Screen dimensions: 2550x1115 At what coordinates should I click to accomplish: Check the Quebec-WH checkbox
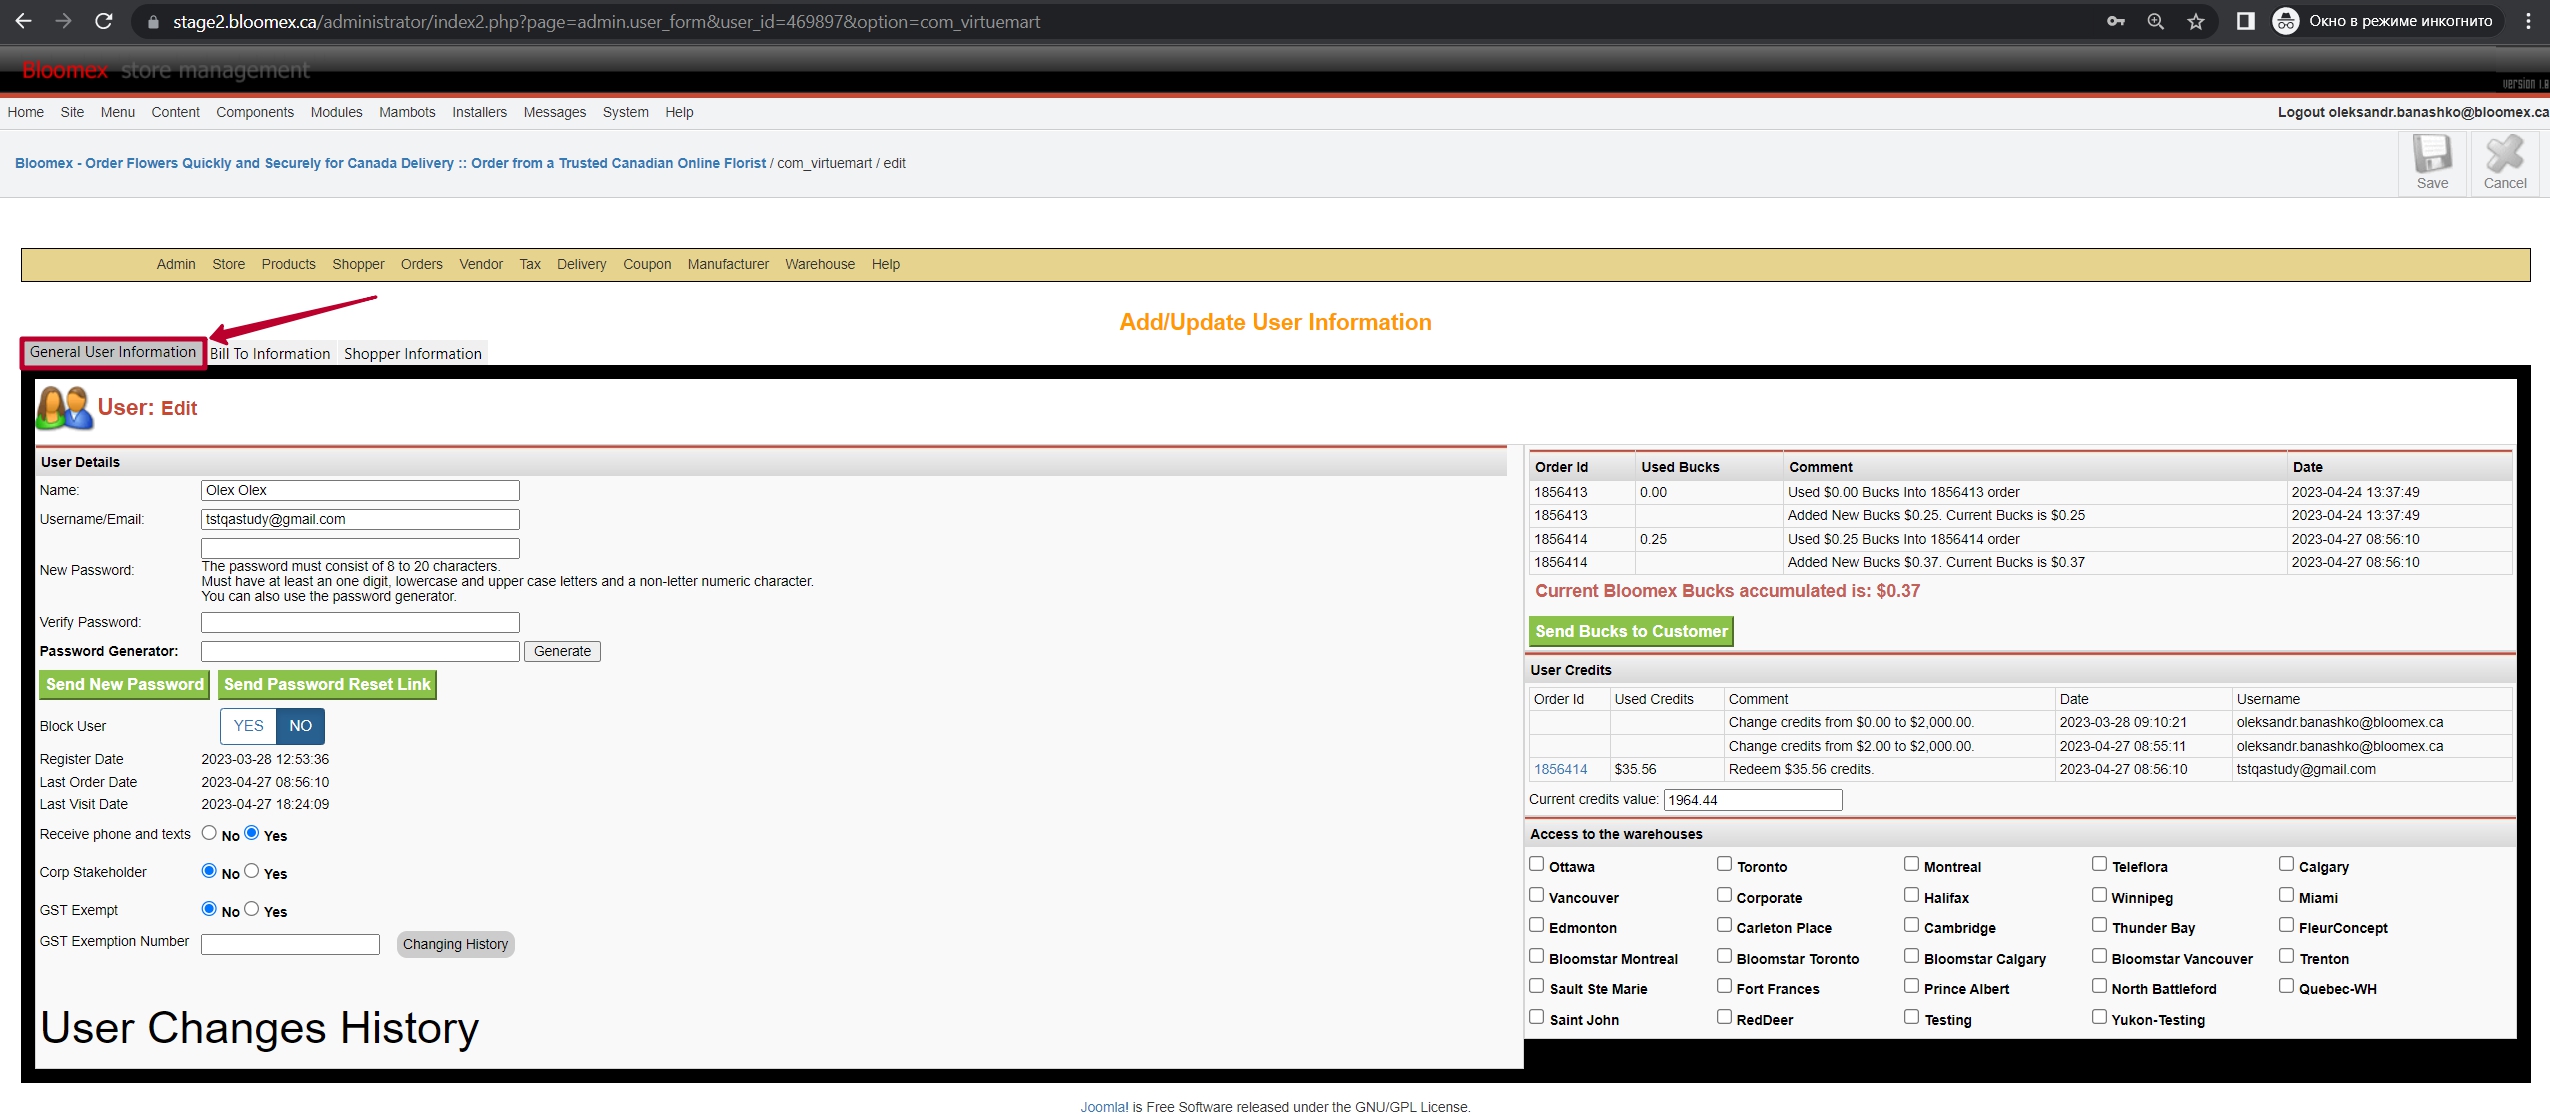pyautogui.click(x=2286, y=986)
